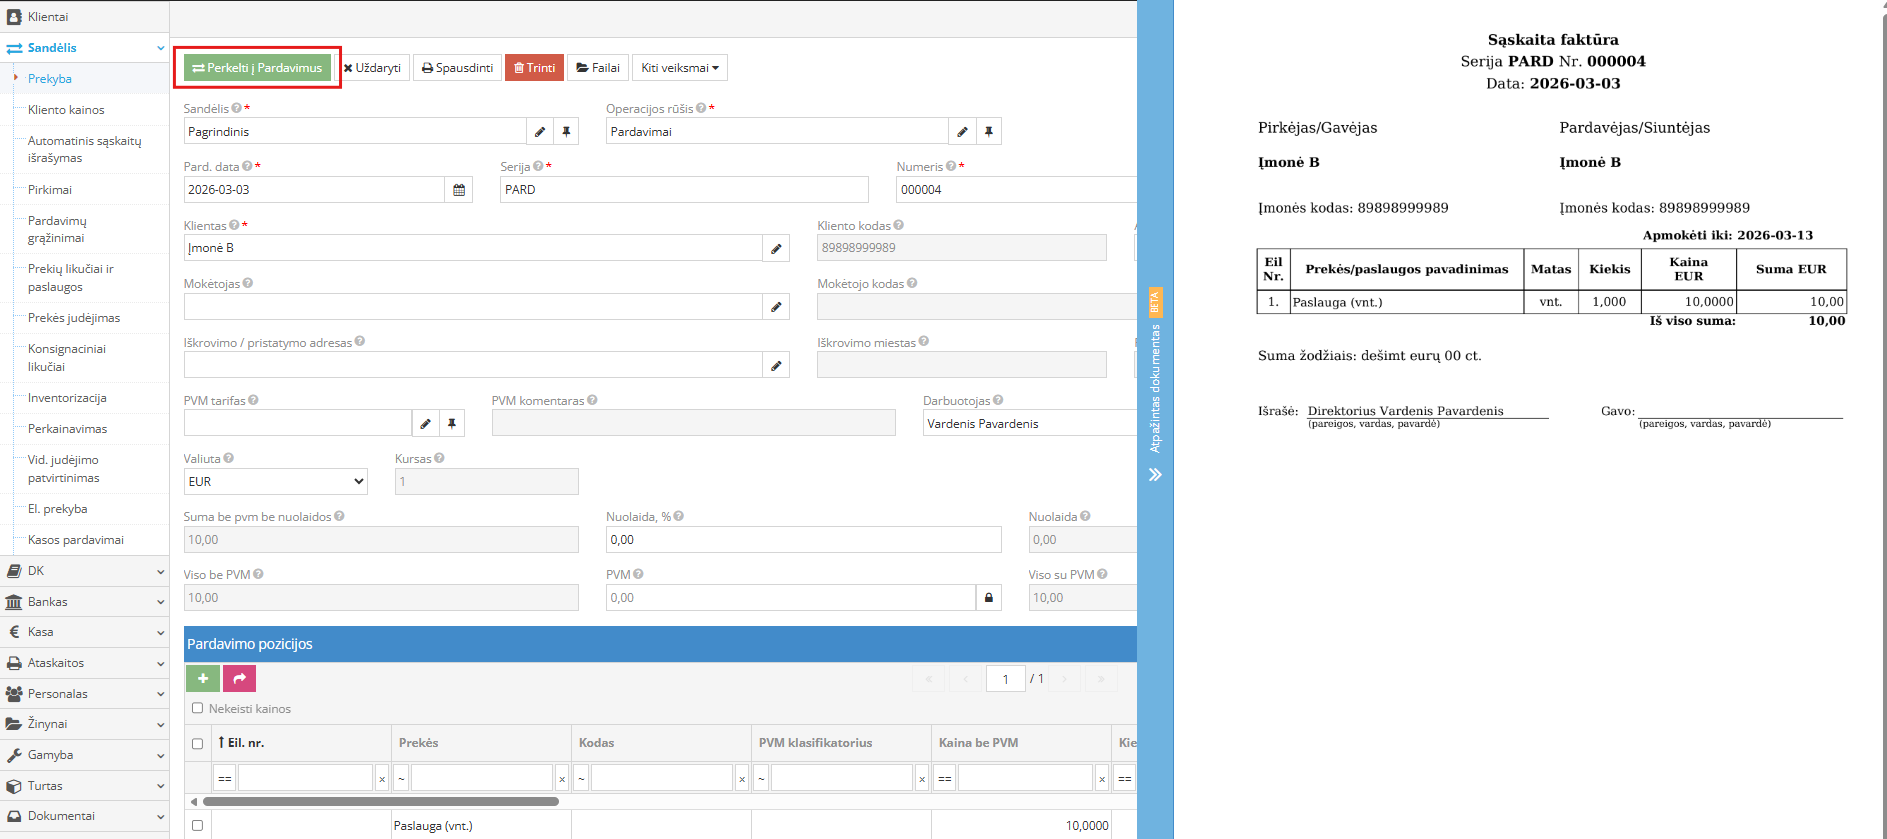Viewport: 1887px width, 839px height.
Task: Click the Perkelti į Pardavimus button
Action: [258, 68]
